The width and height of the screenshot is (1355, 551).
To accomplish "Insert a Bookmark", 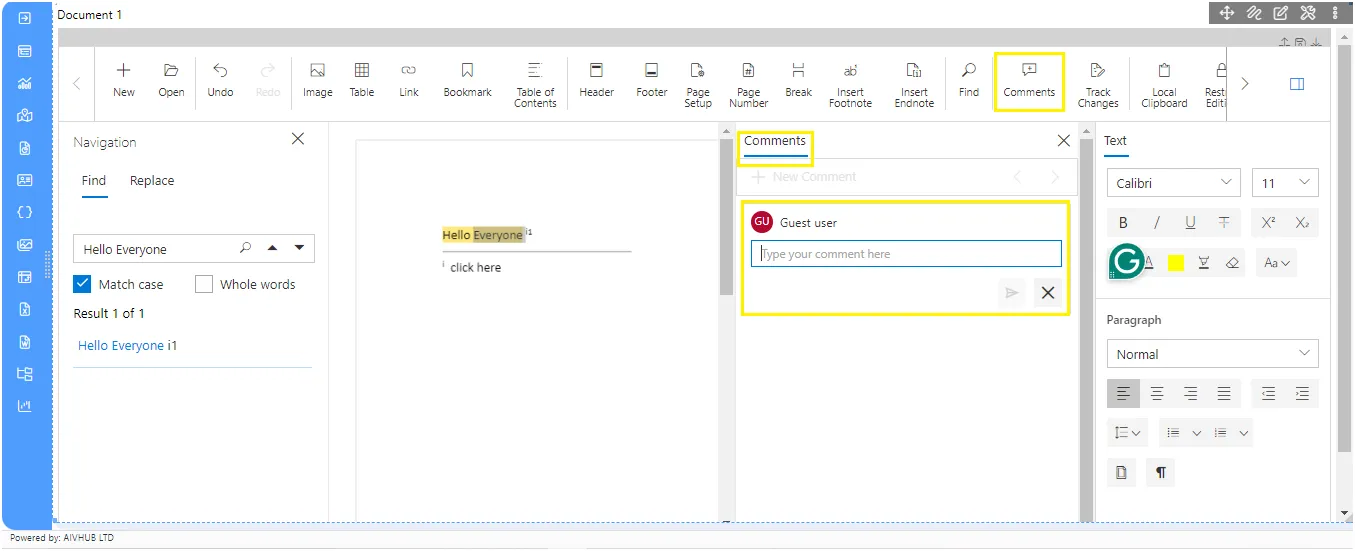I will [467, 81].
